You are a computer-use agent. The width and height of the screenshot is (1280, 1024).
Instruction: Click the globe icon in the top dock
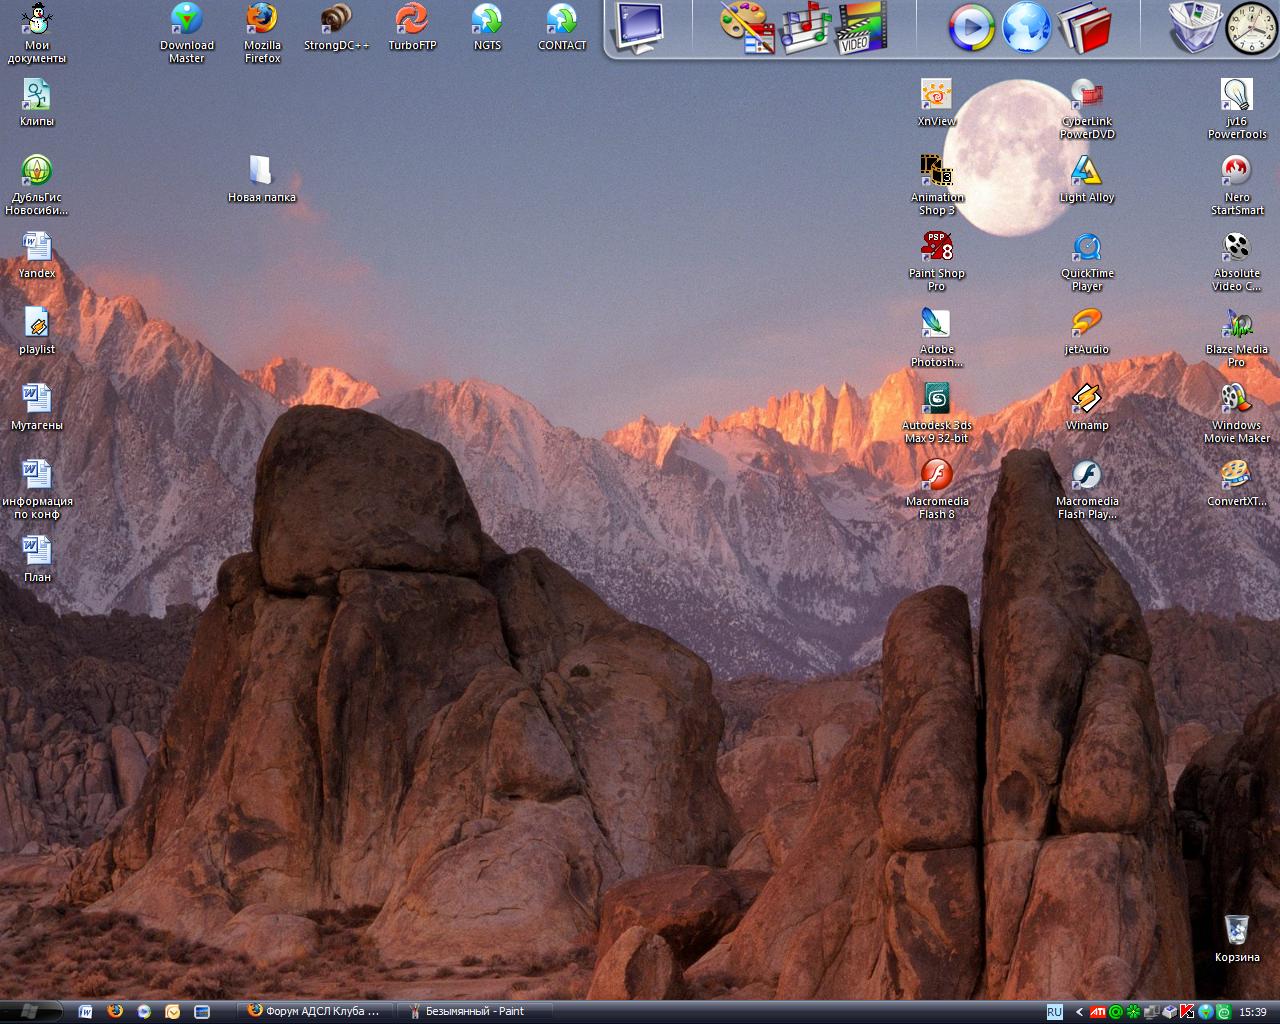click(1026, 28)
